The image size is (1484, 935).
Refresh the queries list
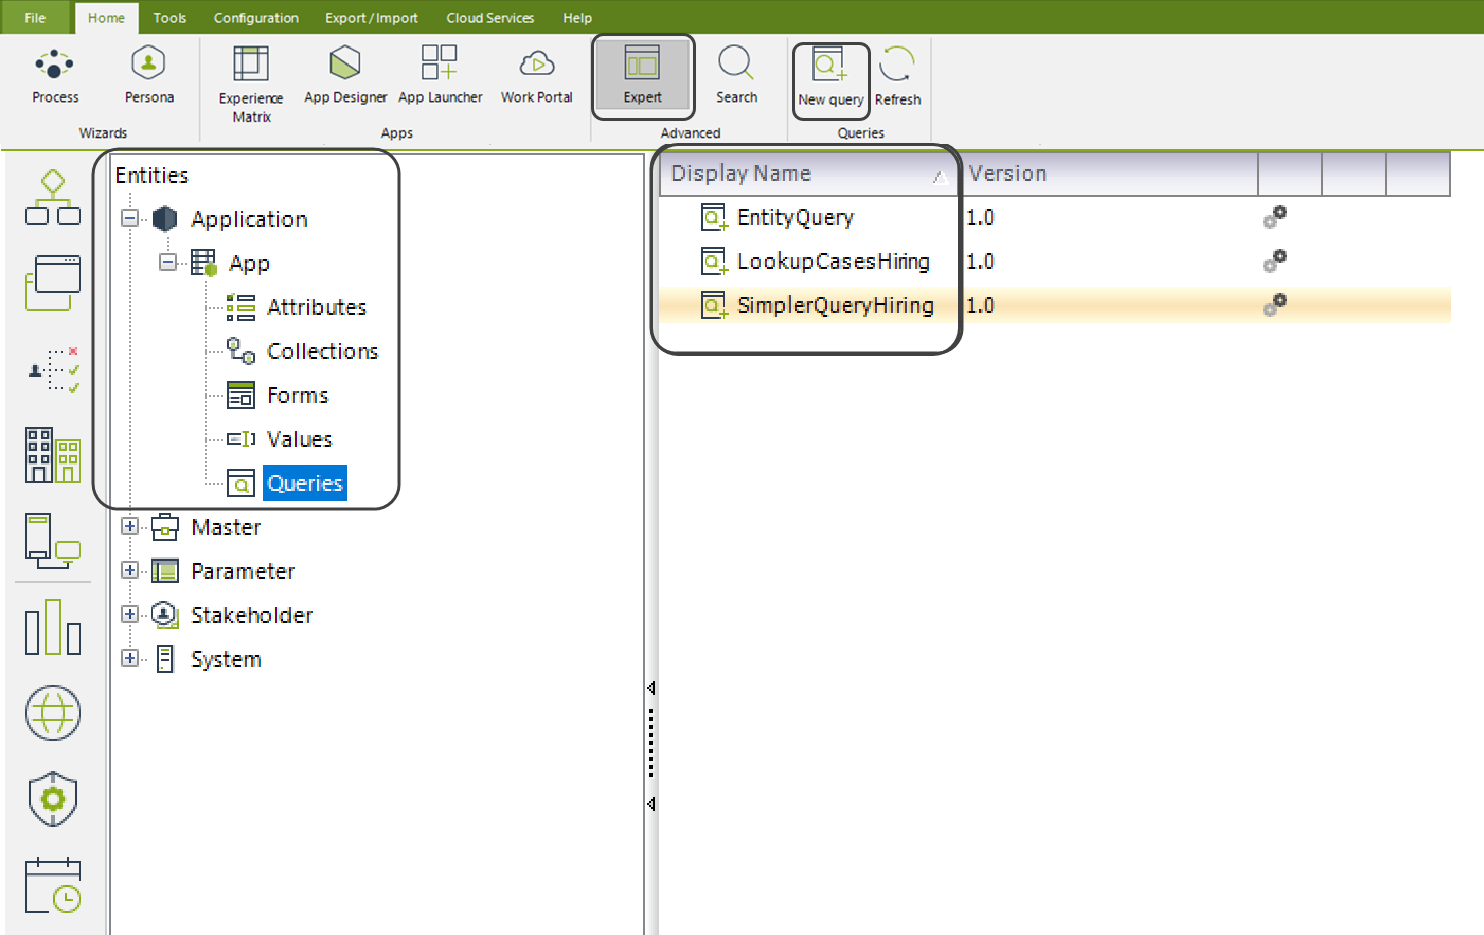click(x=897, y=78)
